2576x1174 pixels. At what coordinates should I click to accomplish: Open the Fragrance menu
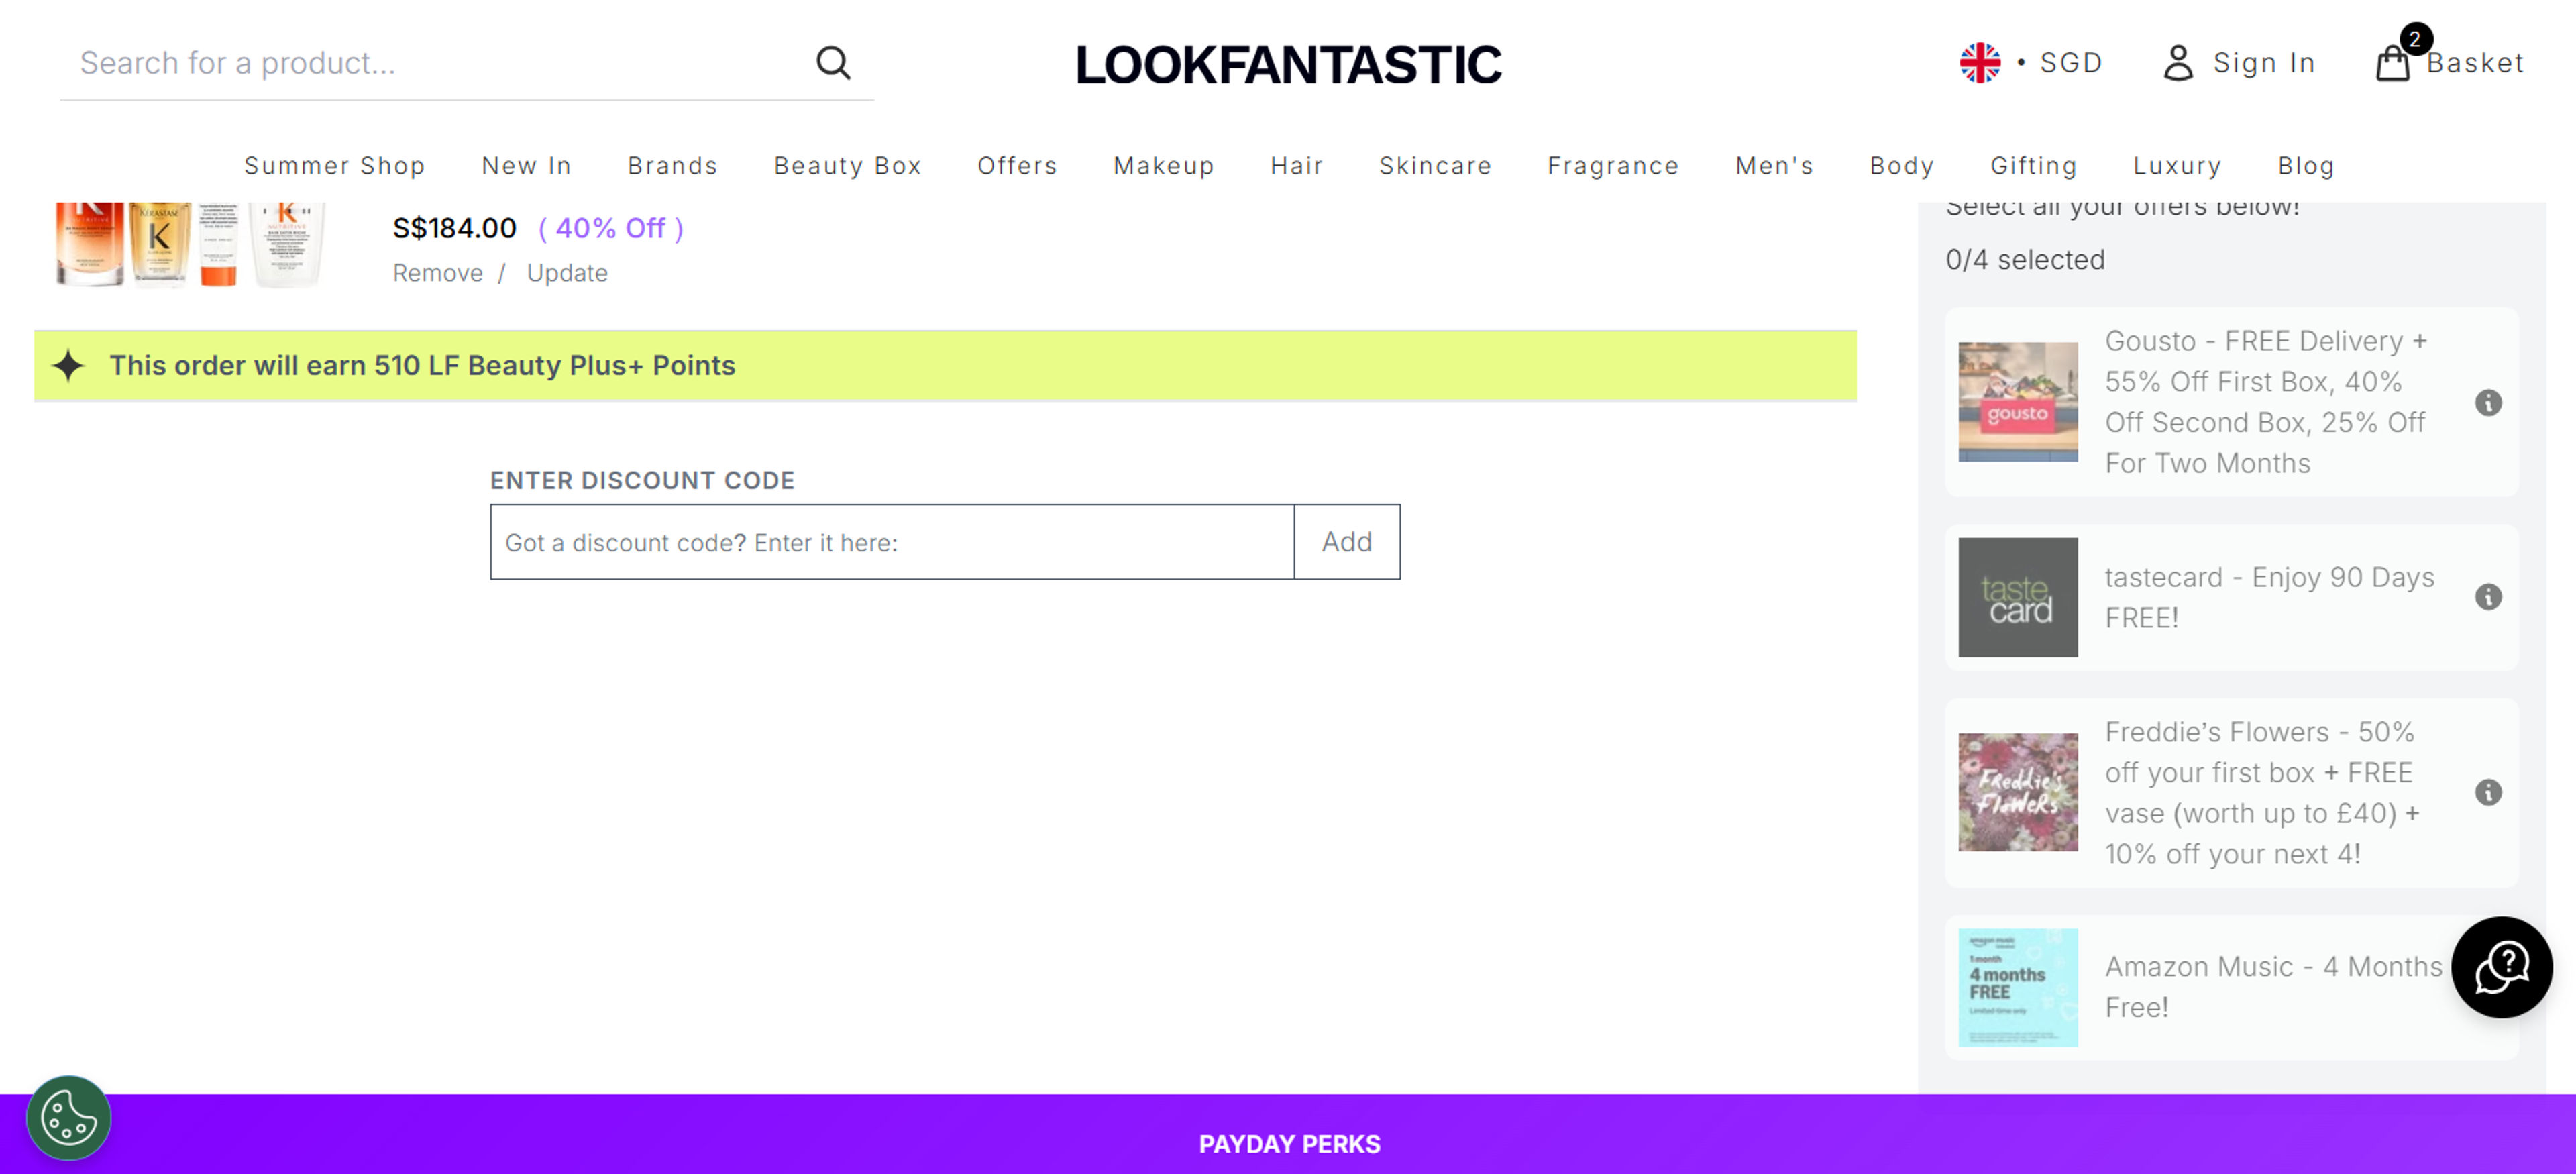1613,166
